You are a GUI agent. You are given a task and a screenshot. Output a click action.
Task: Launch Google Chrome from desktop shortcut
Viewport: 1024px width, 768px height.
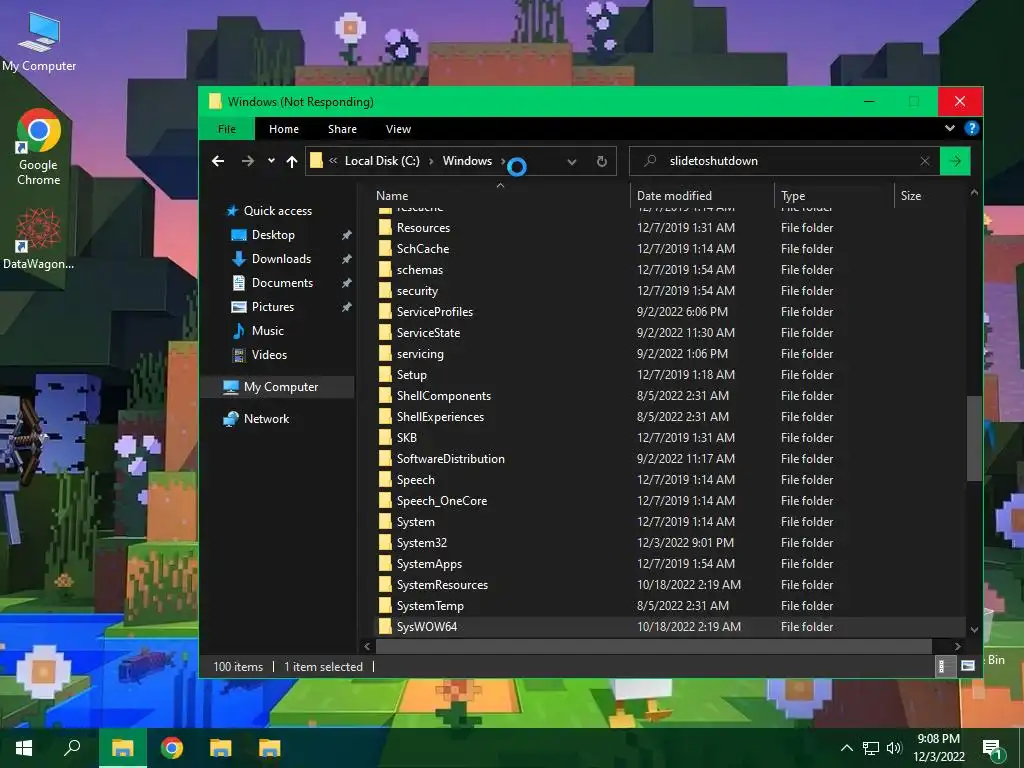click(39, 148)
